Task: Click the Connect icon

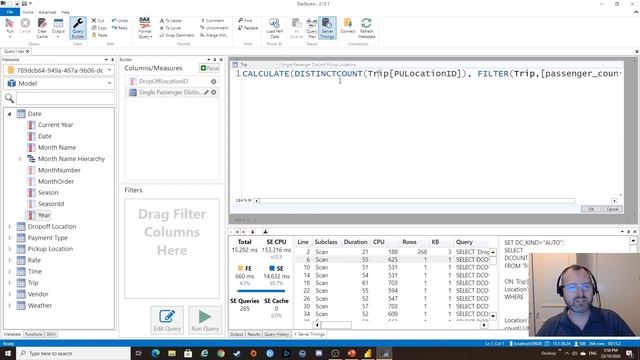Action: click(x=348, y=26)
